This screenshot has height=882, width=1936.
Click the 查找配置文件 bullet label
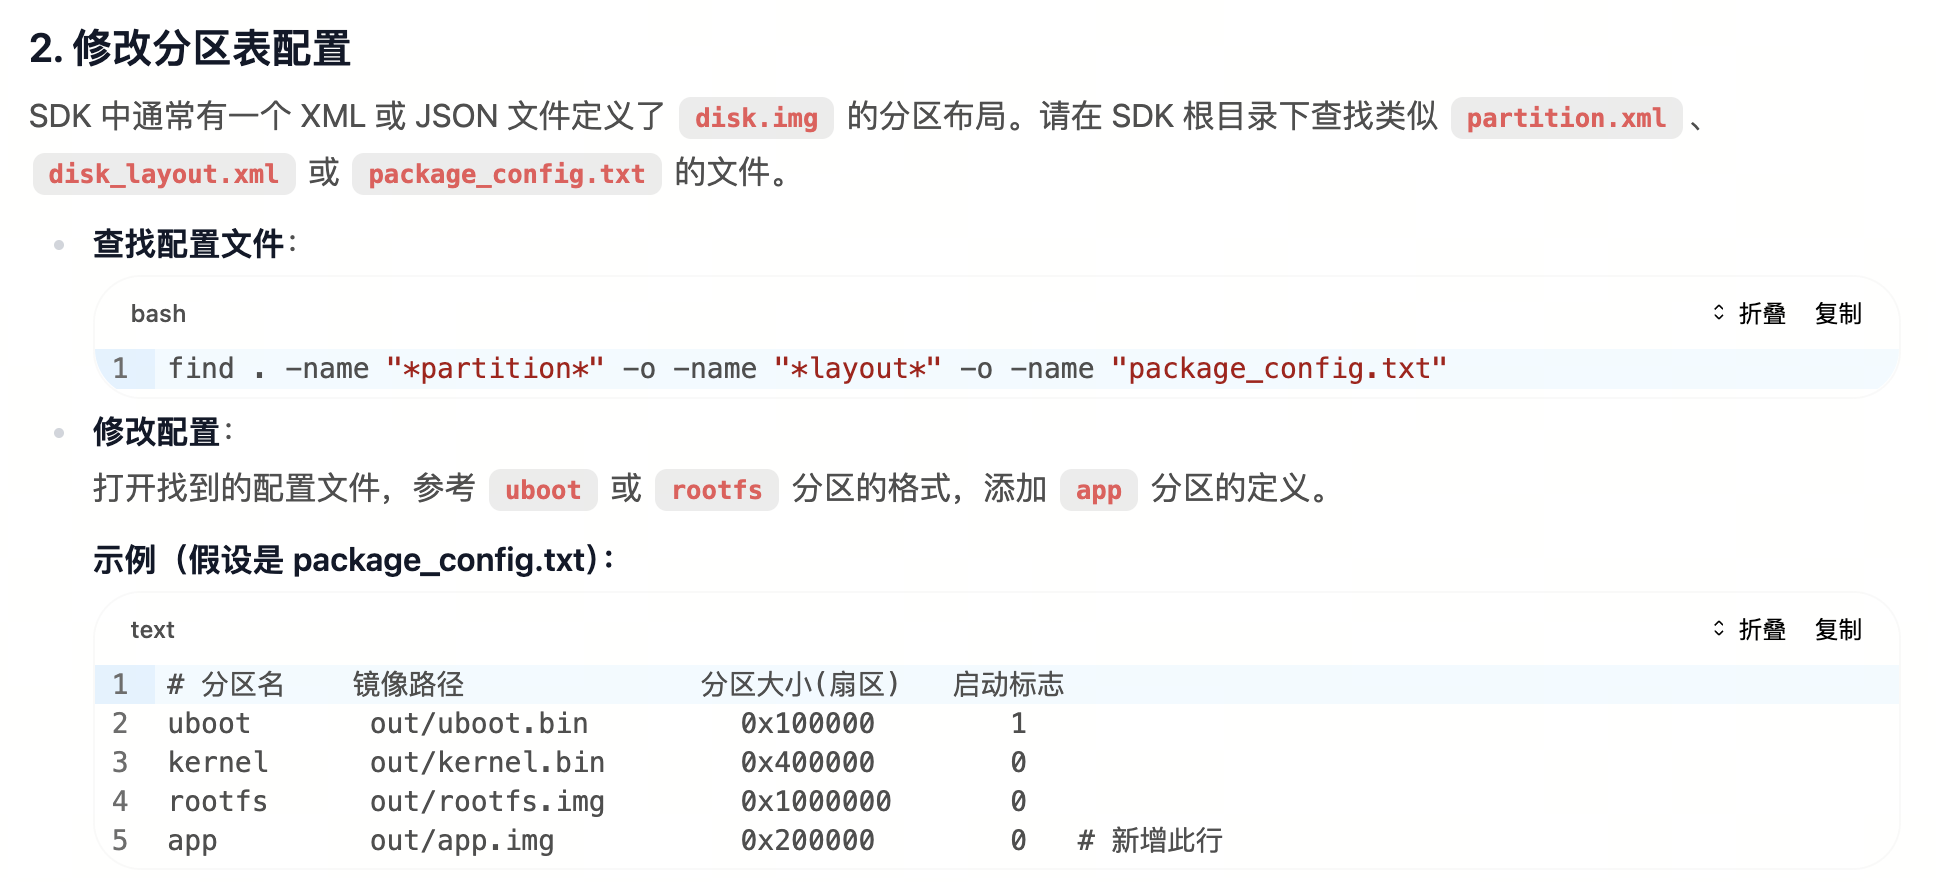pos(189,244)
